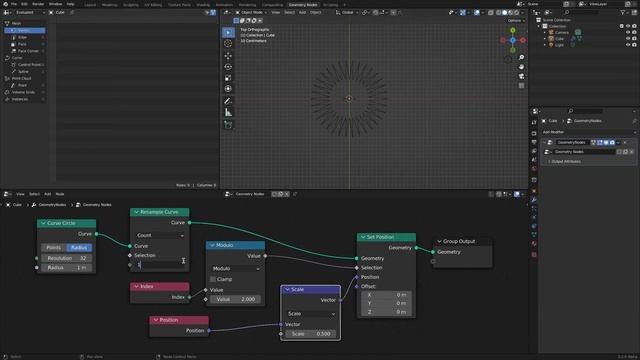Click the Blender logo menu
This screenshot has height=360, width=640.
(x=5, y=4)
